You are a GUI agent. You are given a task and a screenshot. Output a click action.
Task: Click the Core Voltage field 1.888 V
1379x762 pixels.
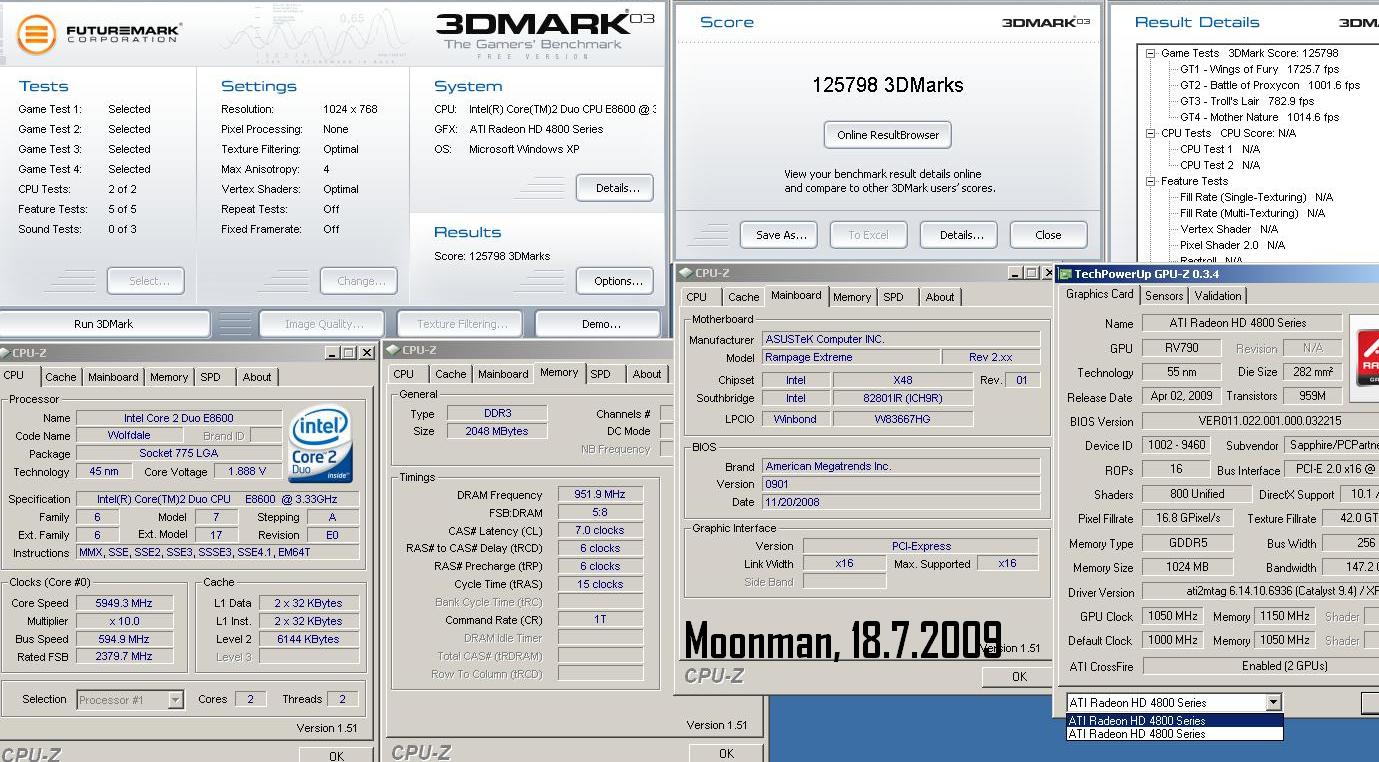click(248, 471)
